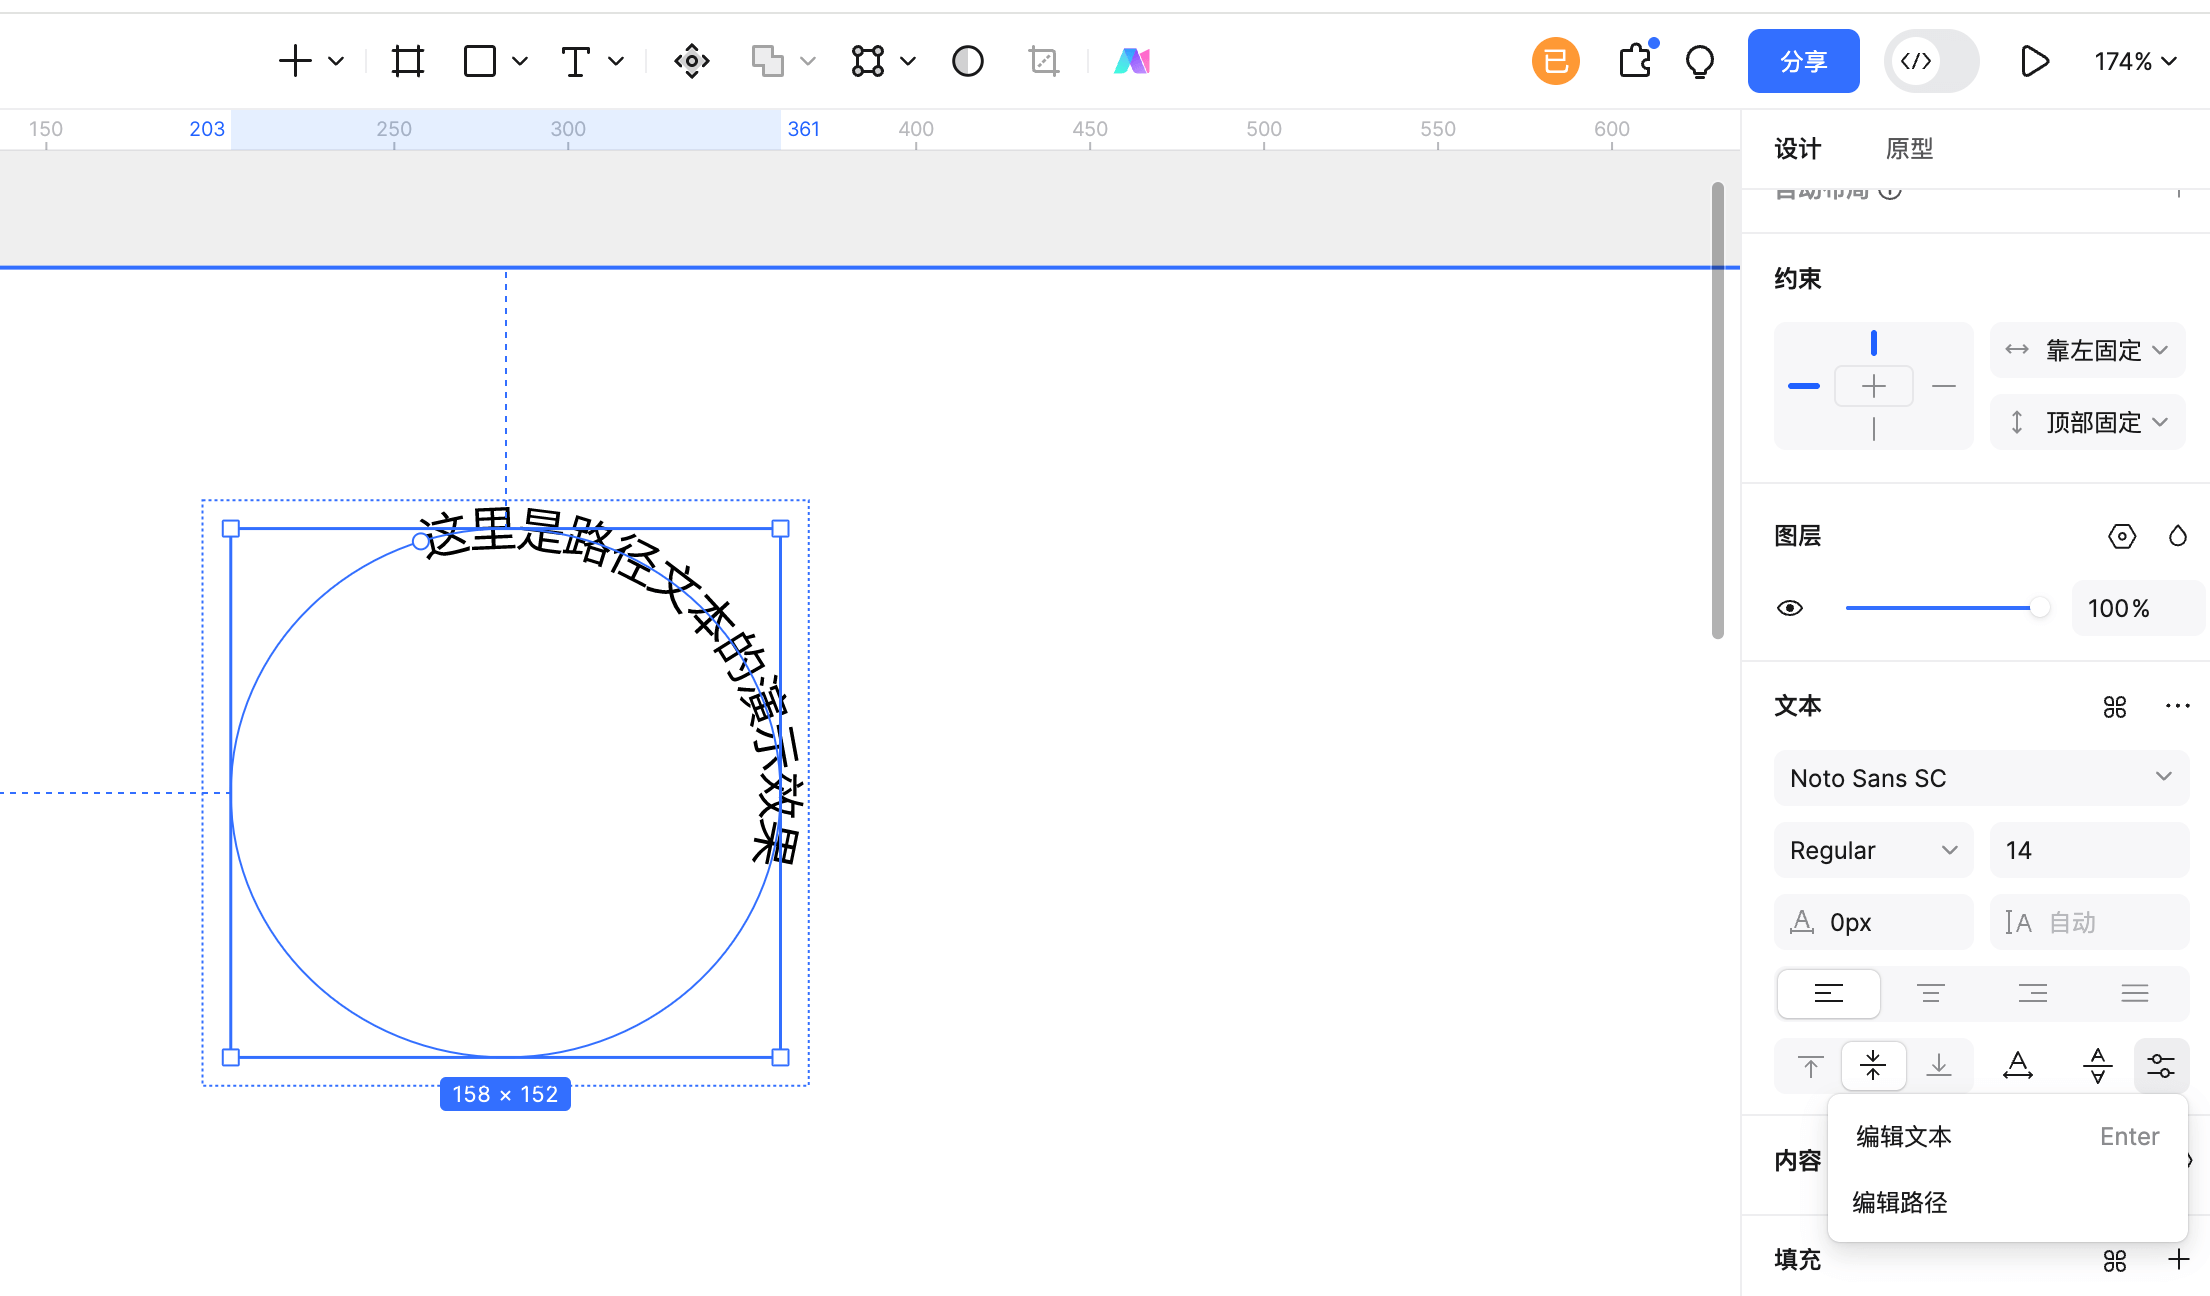Expand the Regular font weight dropdown
The width and height of the screenshot is (2210, 1296).
(x=1873, y=850)
